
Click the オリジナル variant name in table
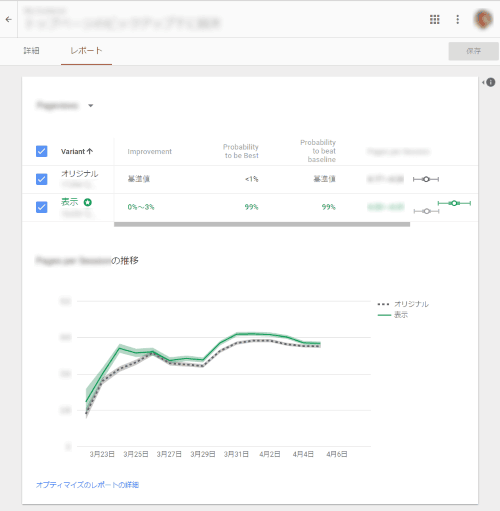point(79,173)
